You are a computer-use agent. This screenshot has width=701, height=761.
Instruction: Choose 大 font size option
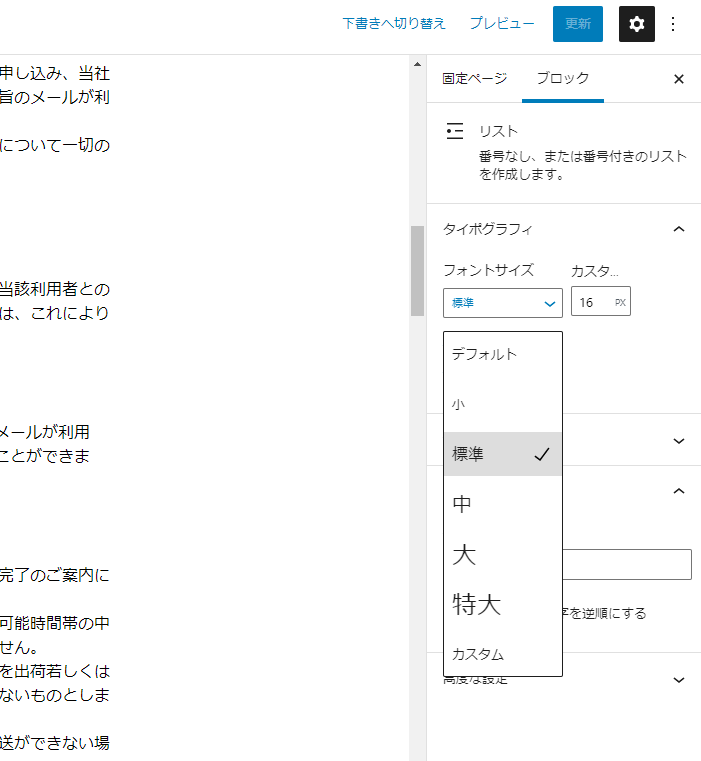coord(502,554)
